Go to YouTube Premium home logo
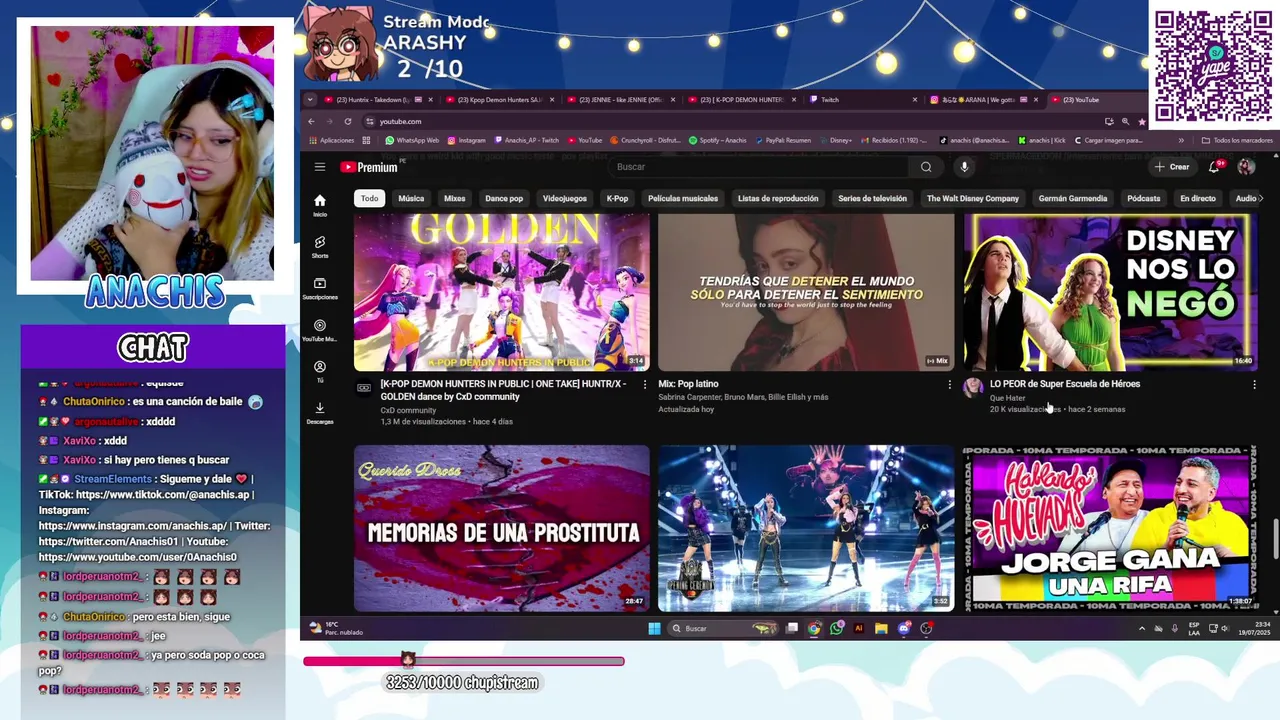This screenshot has height=720, width=1280. point(369,167)
